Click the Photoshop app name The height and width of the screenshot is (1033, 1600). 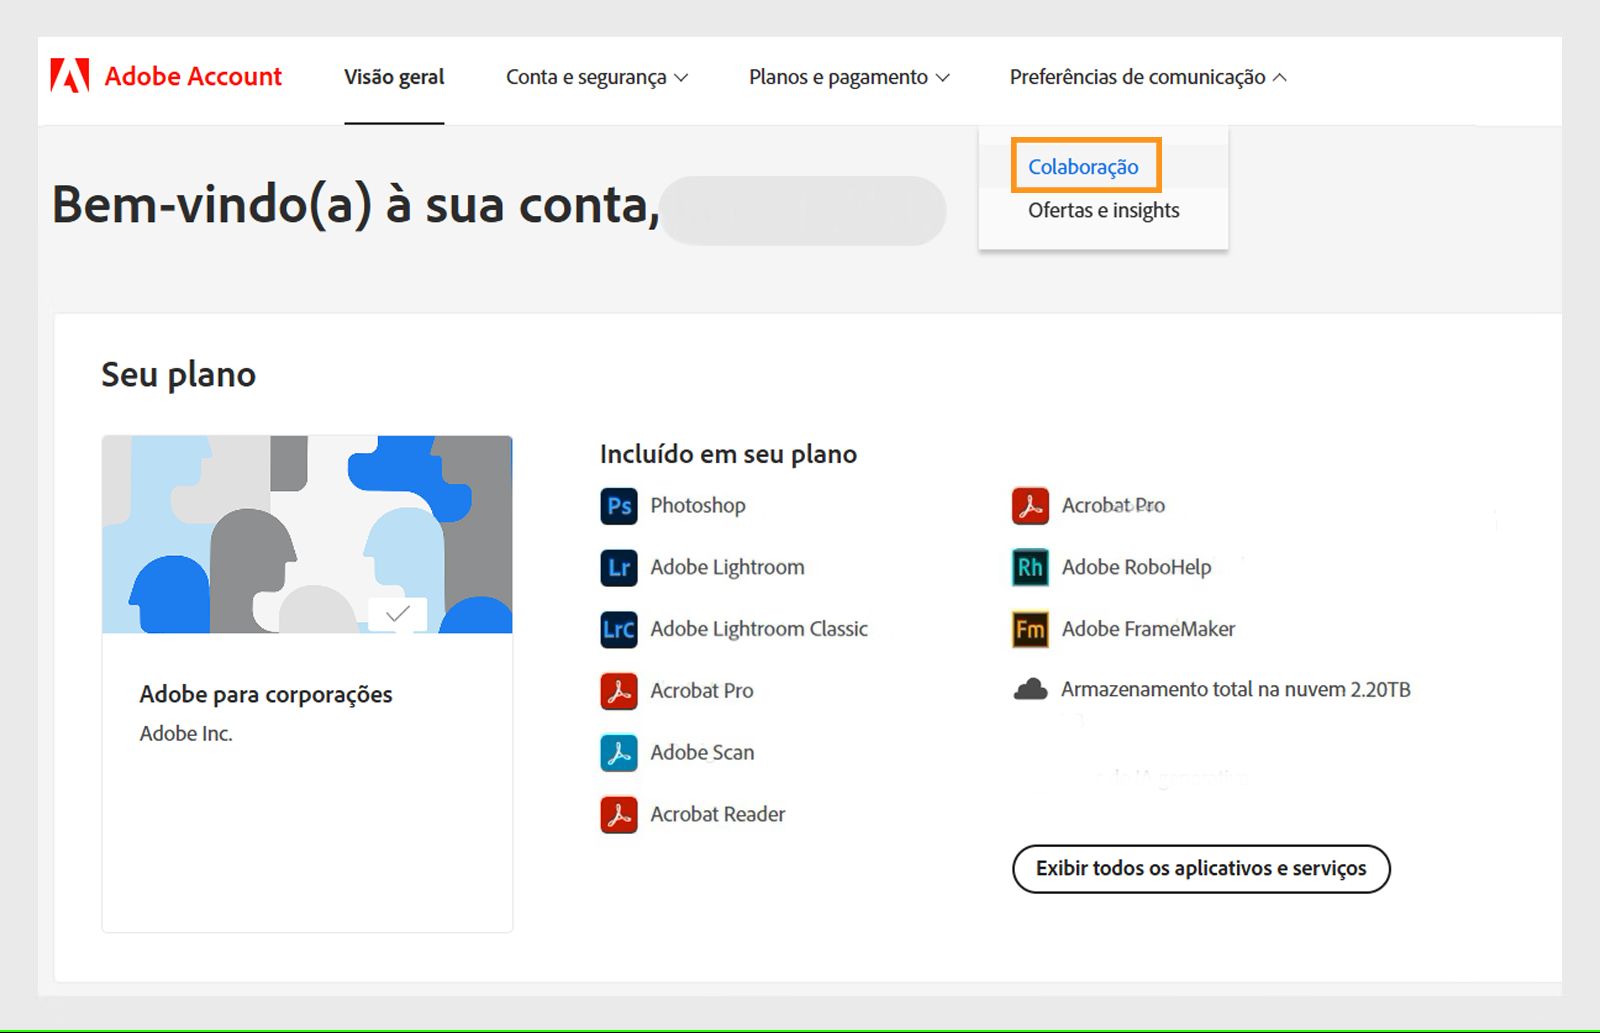tap(698, 506)
